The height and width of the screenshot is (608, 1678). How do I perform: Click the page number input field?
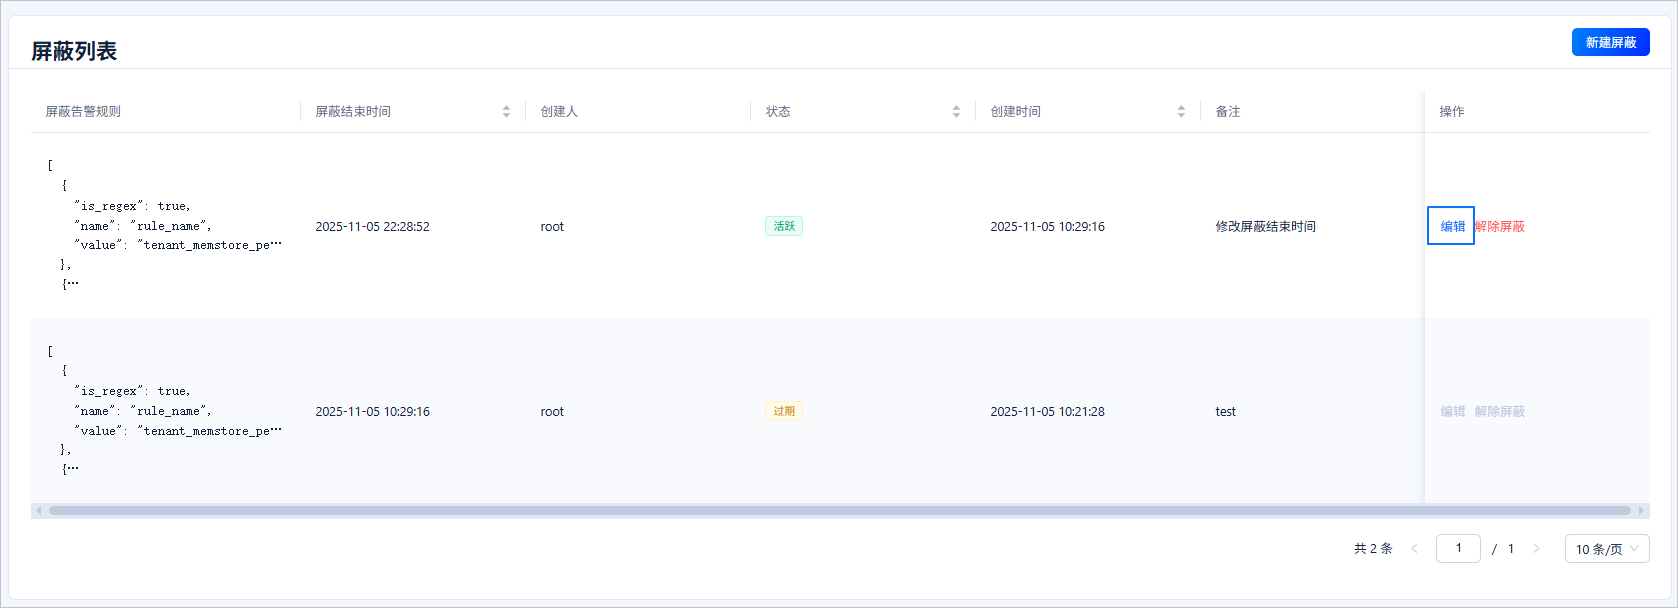point(1458,548)
